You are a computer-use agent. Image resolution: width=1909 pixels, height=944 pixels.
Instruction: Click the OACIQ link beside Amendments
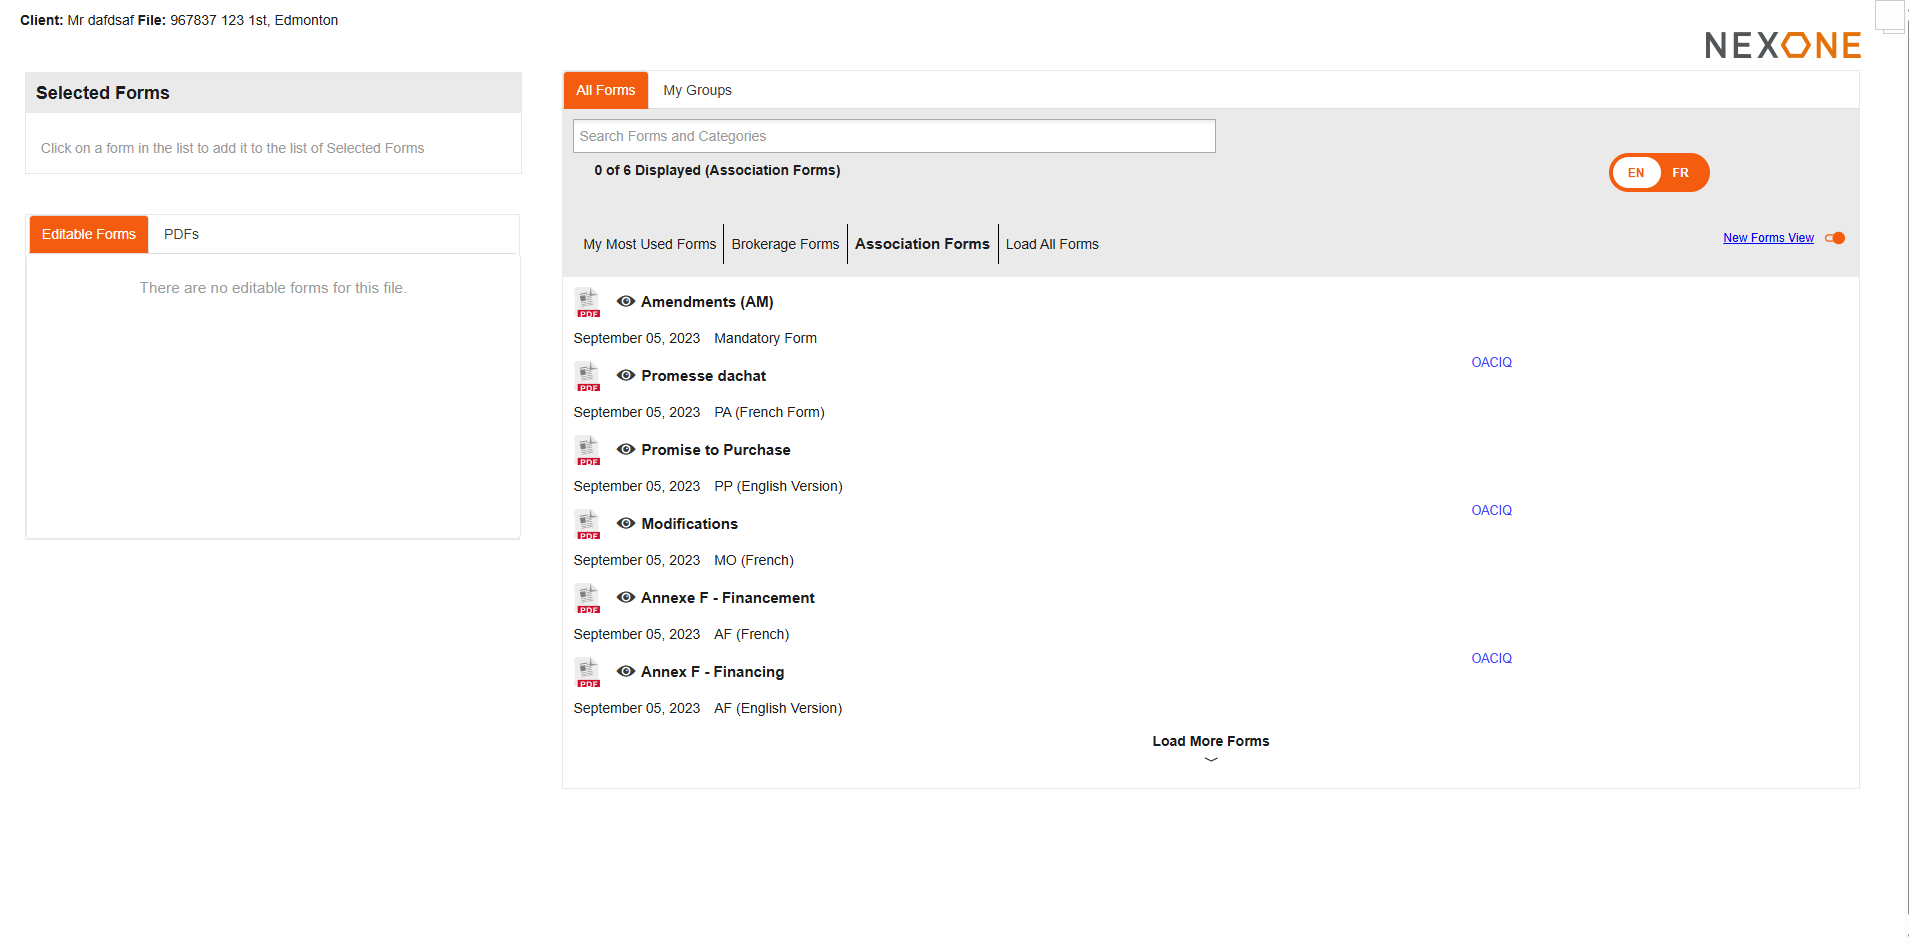pos(1491,362)
